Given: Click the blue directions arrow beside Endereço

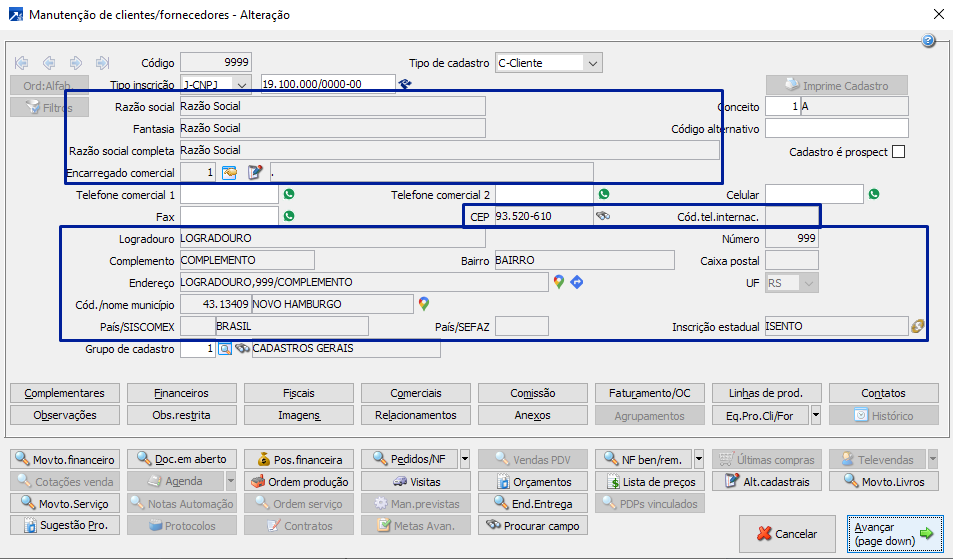Looking at the screenshot, I should tap(576, 282).
